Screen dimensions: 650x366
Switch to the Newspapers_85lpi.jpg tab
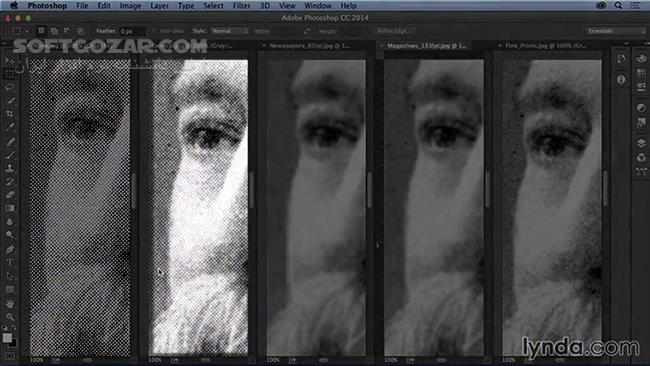click(309, 46)
